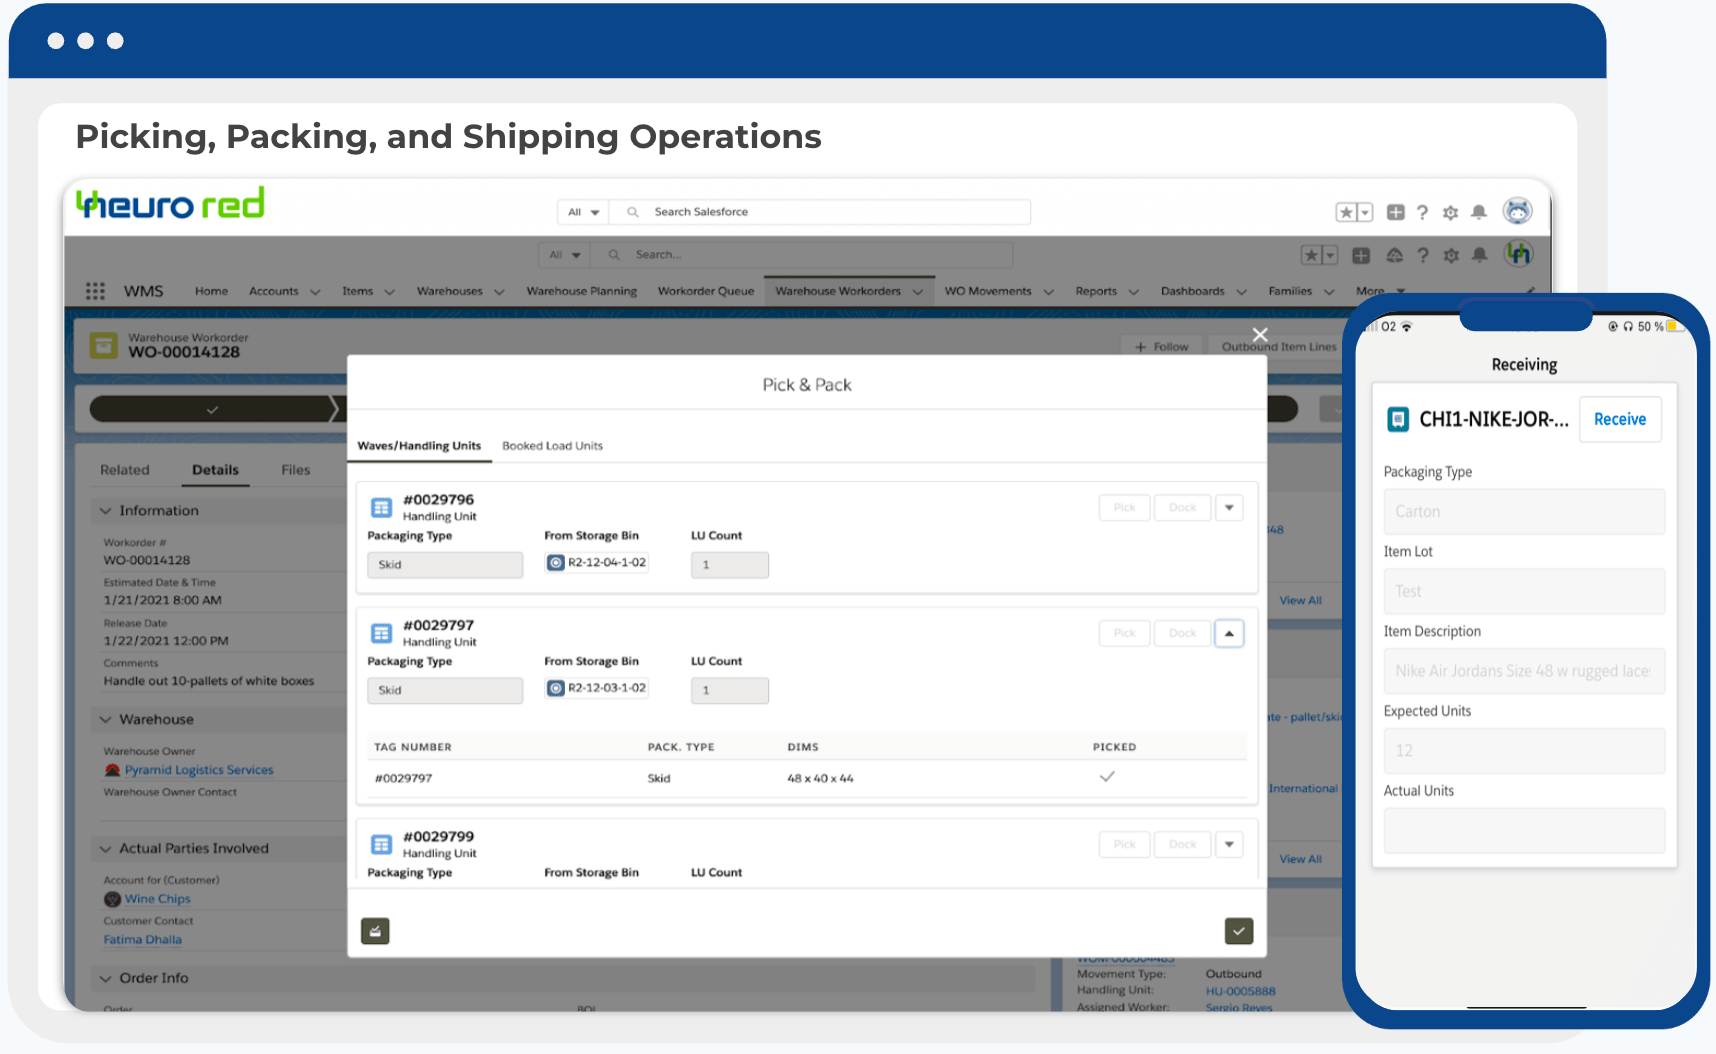
Task: Click the notifications bell in top header
Action: pos(1479,212)
